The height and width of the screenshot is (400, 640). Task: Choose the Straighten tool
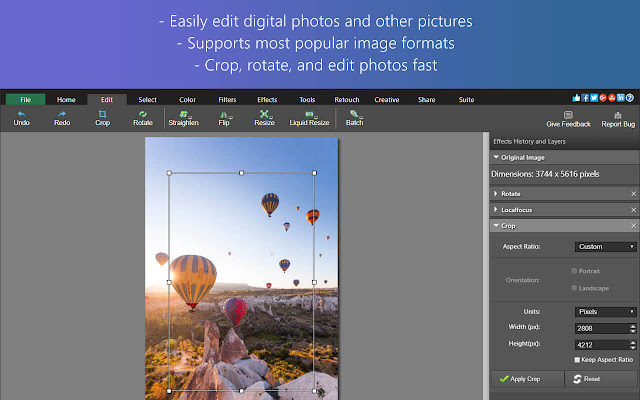(x=183, y=114)
